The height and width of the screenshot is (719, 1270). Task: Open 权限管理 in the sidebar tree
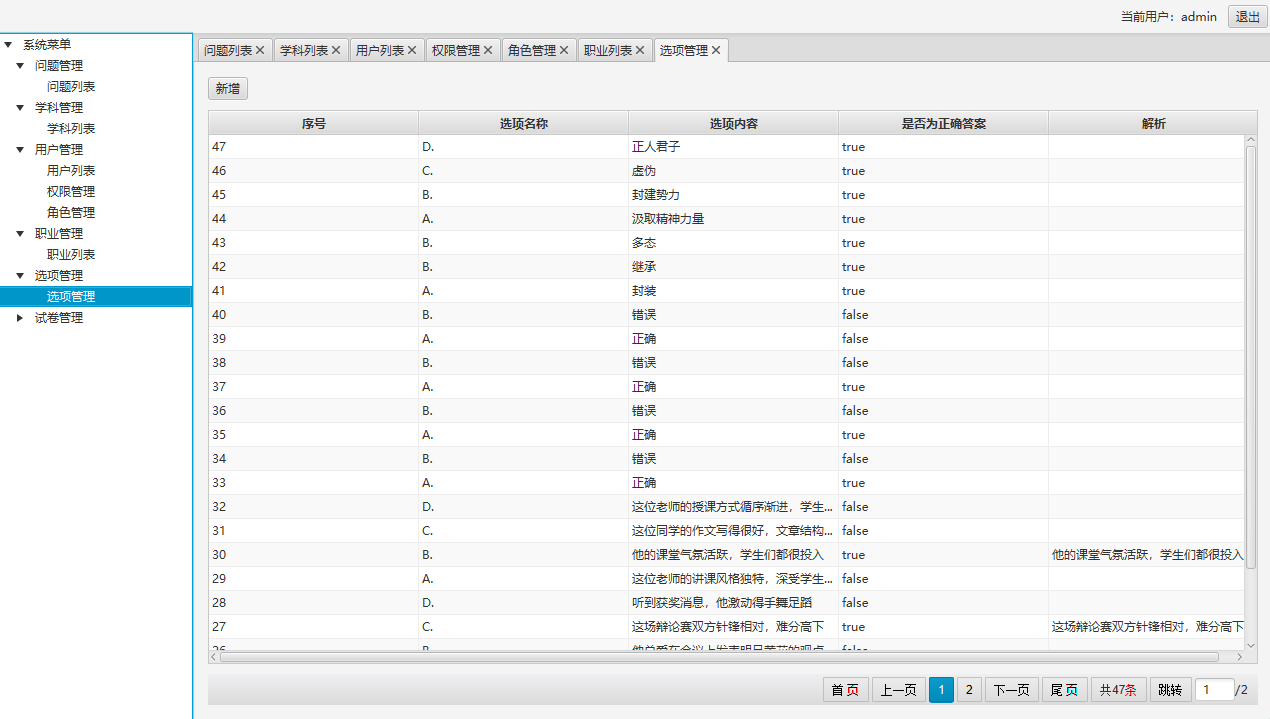pyautogui.click(x=71, y=192)
